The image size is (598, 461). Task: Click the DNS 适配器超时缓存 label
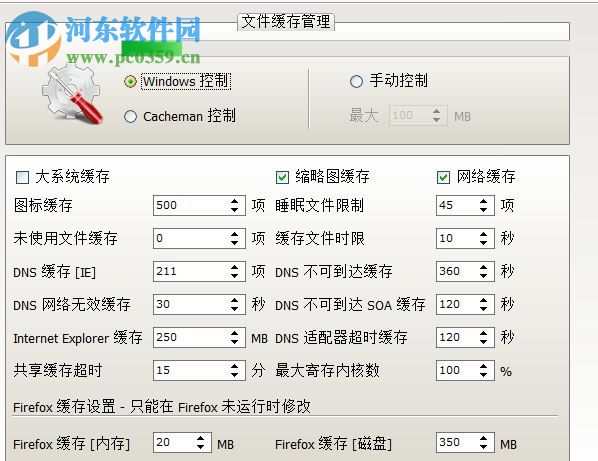[341, 337]
